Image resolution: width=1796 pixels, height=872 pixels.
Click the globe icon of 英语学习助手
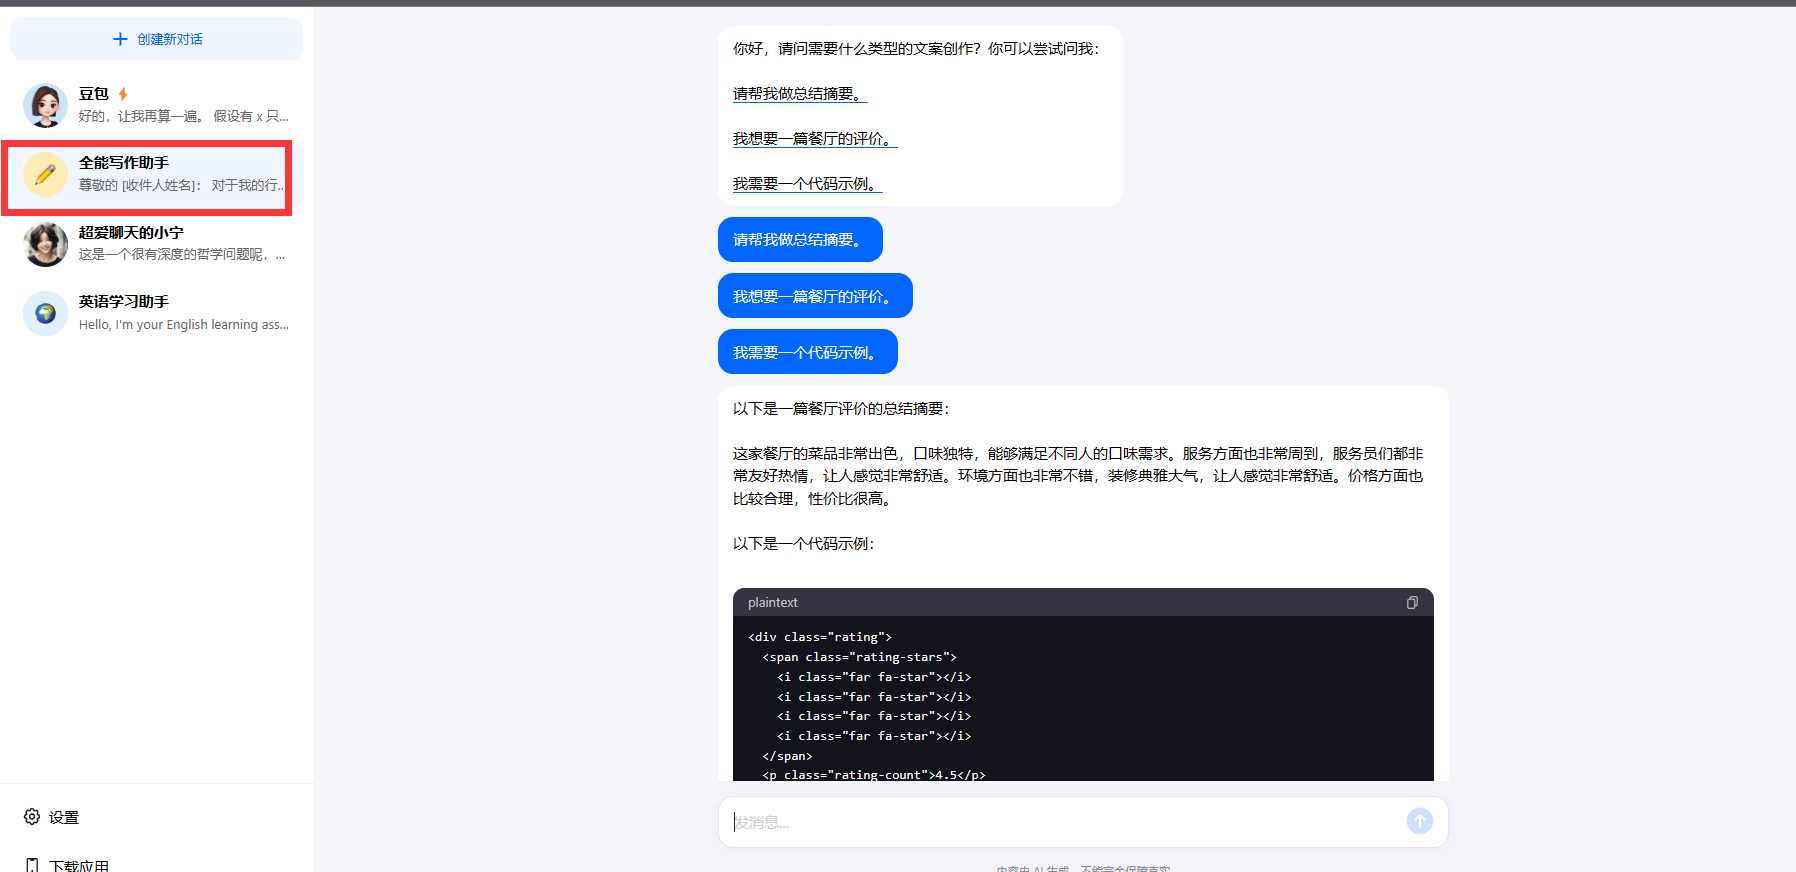click(45, 313)
